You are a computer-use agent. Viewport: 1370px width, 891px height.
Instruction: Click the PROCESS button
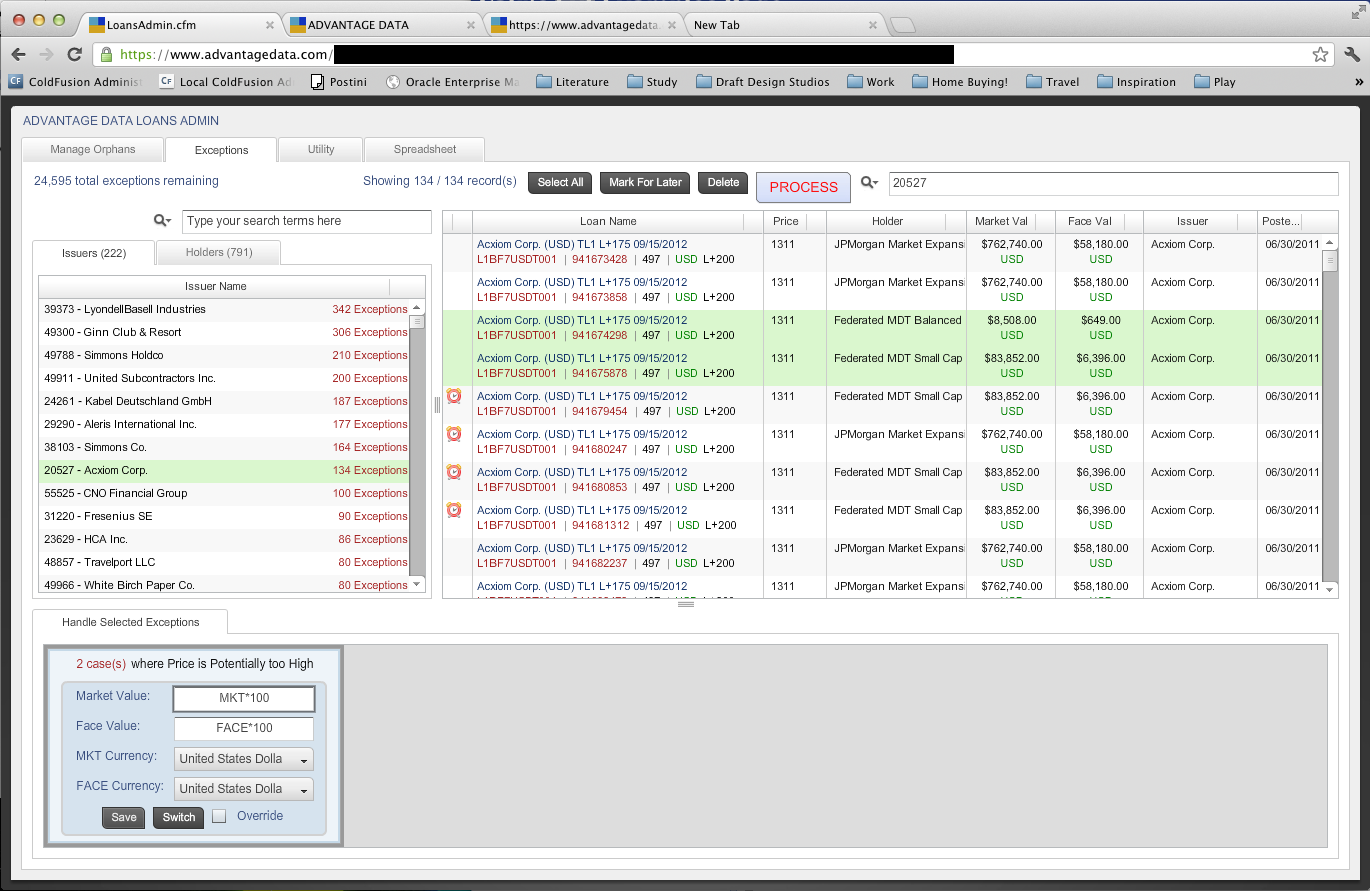click(x=803, y=187)
